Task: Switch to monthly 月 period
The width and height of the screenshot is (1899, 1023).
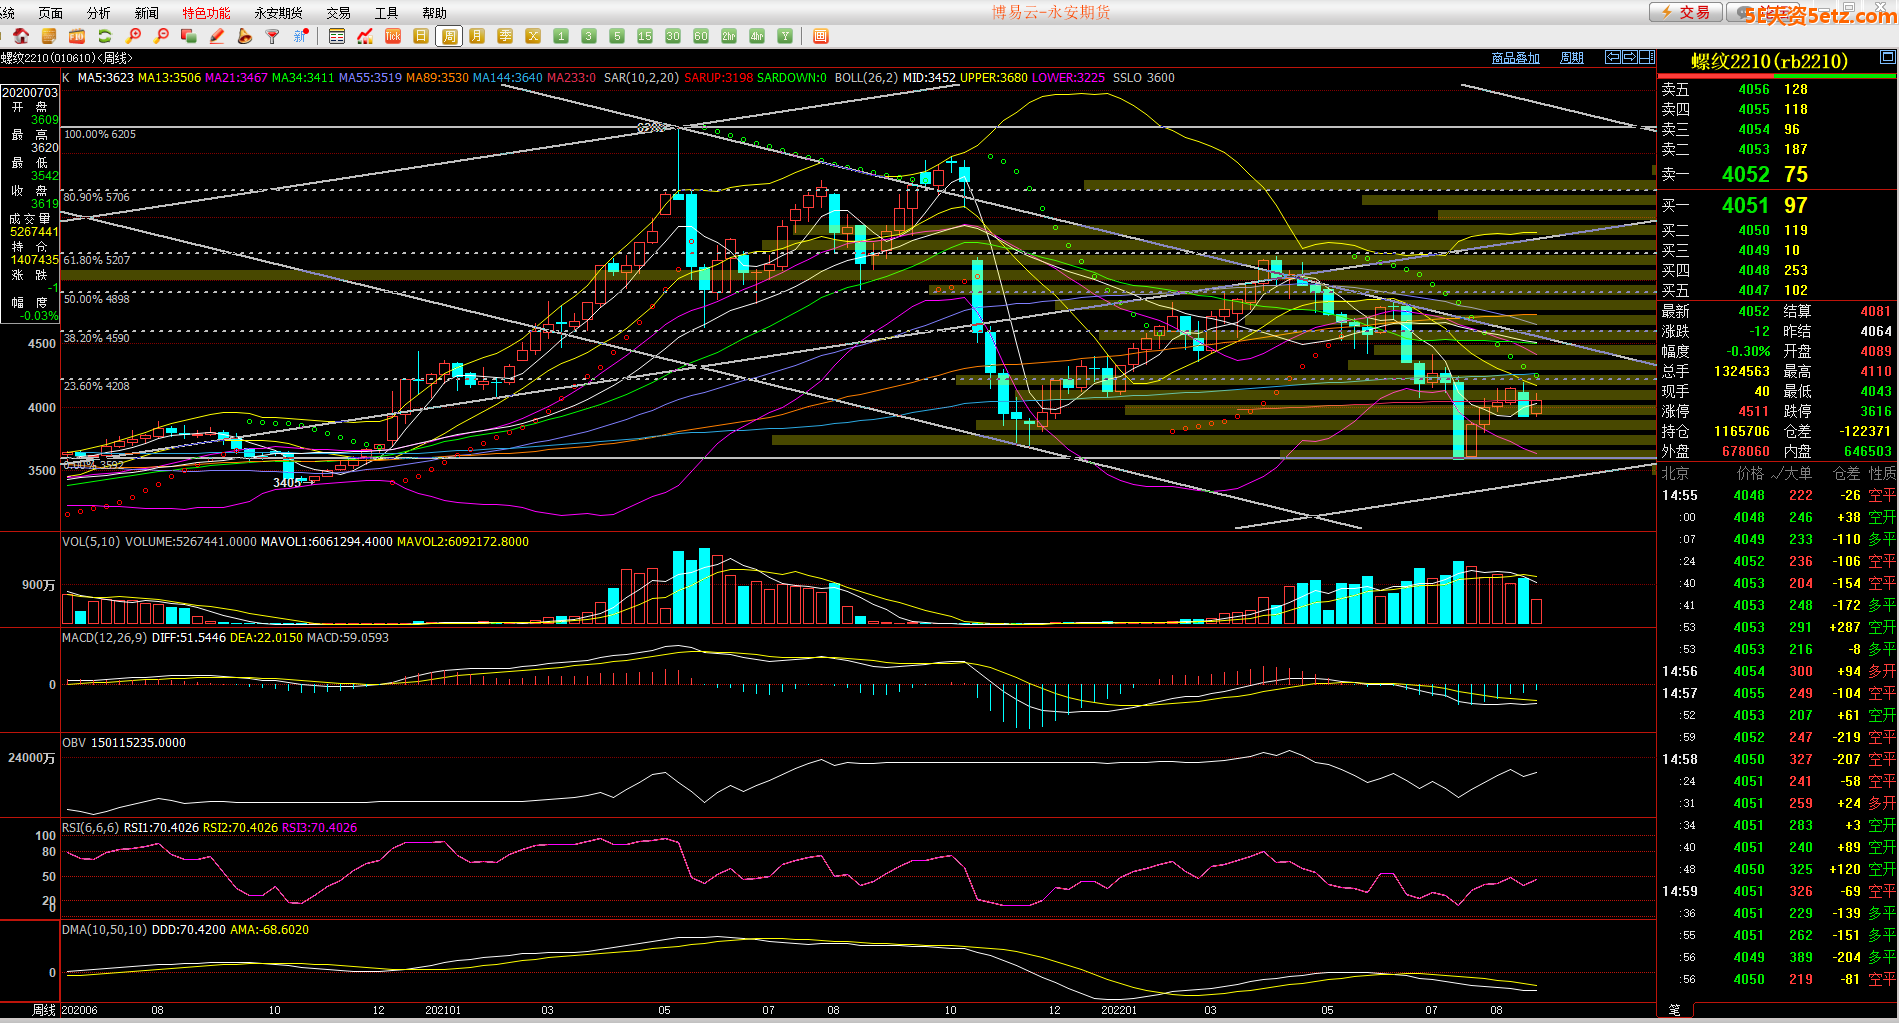Action: pyautogui.click(x=477, y=36)
